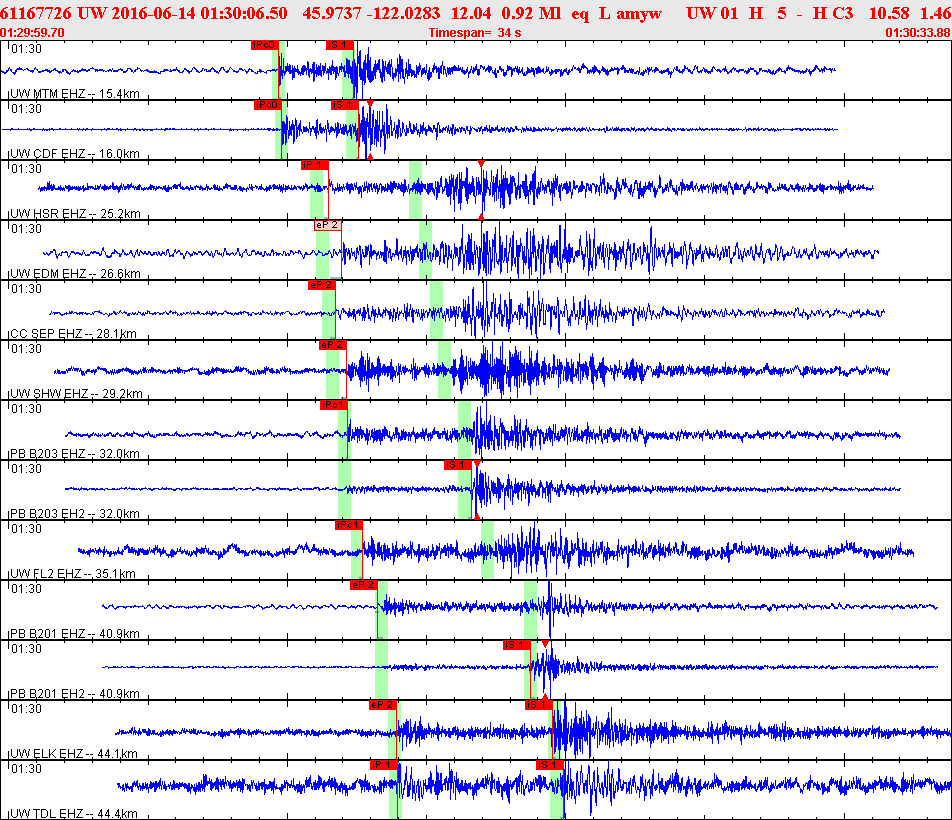The width and height of the screenshot is (952, 820).
Task: Select station label UW EDM EHZ -- 26.6km
Action: point(75,274)
